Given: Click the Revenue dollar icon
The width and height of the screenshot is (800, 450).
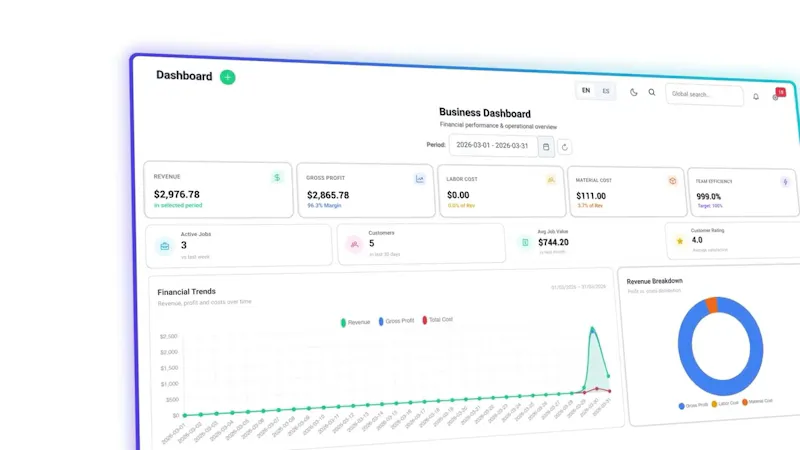Looking at the screenshot, I should click(277, 178).
